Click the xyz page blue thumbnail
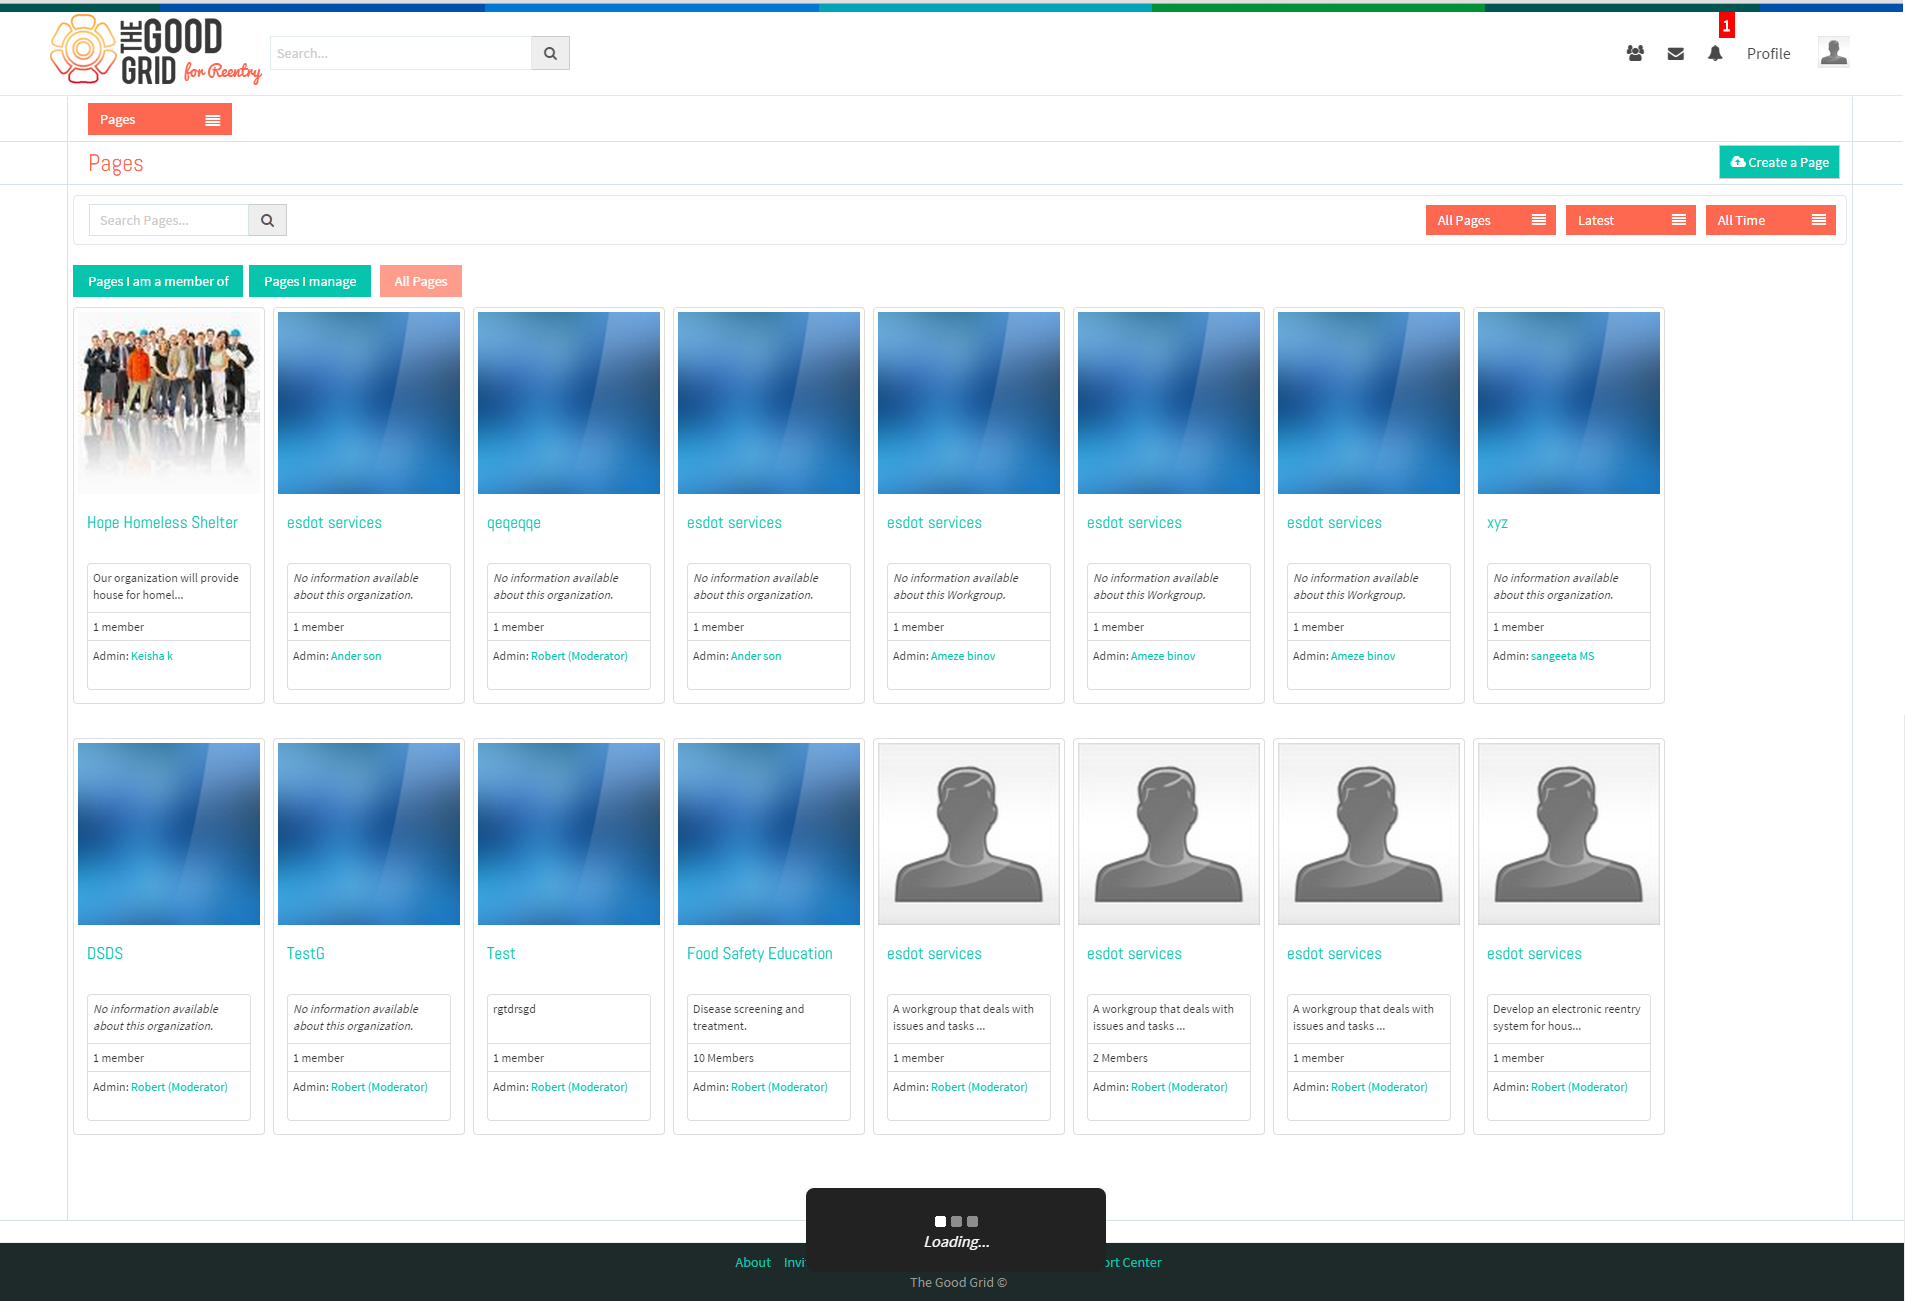This screenshot has width=1905, height=1302. 1569,402
